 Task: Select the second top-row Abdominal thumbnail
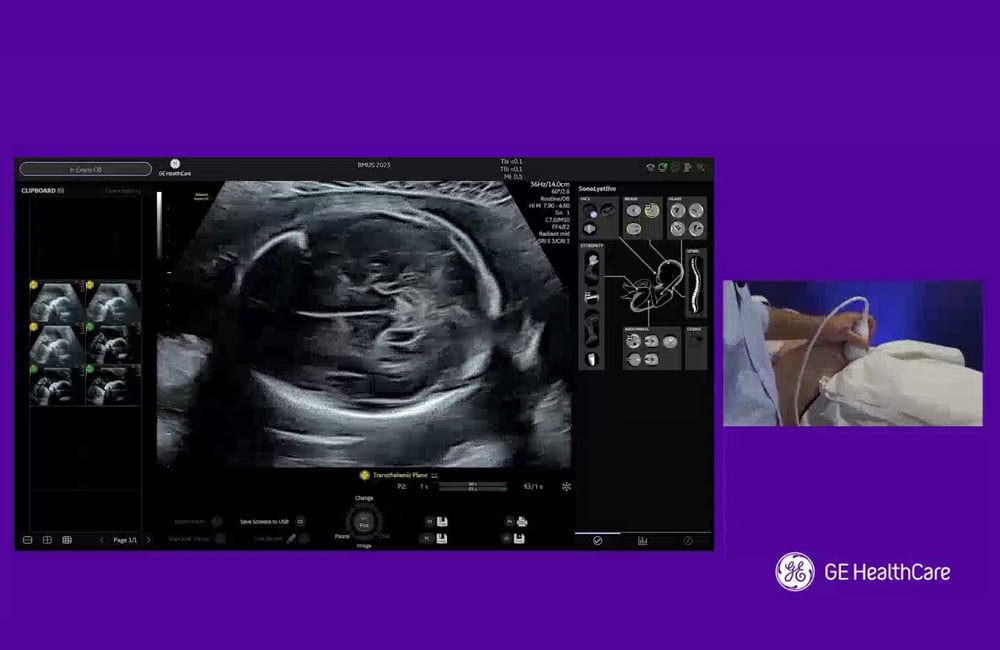(x=651, y=341)
